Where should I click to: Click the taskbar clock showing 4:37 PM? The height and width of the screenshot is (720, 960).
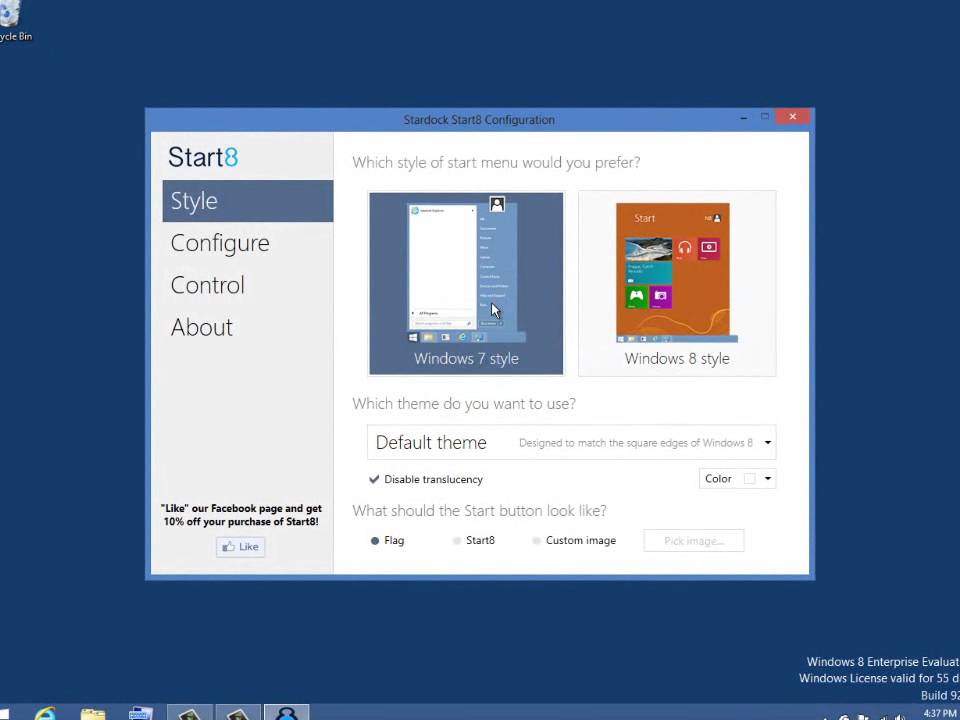tap(939, 714)
